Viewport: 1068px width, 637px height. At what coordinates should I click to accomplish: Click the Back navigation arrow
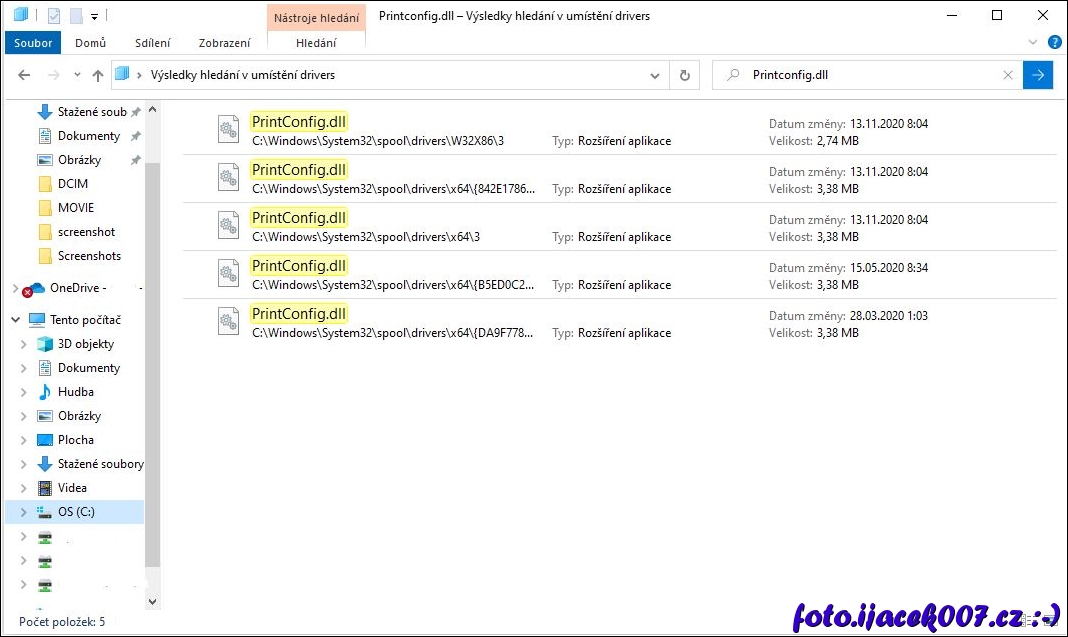tap(25, 75)
